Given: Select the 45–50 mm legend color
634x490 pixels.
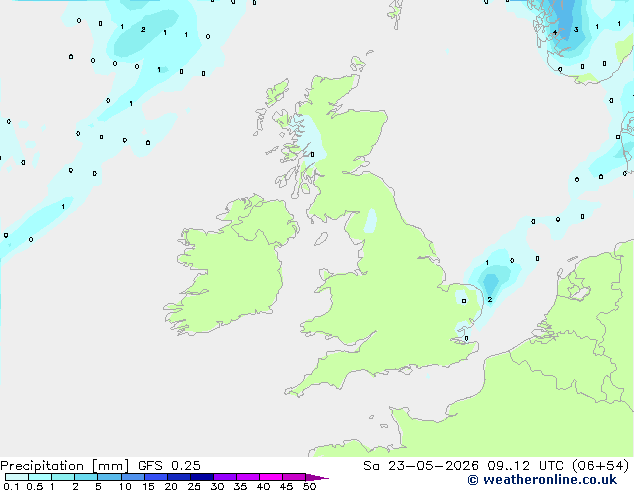Looking at the screenshot, I should coord(294,477).
